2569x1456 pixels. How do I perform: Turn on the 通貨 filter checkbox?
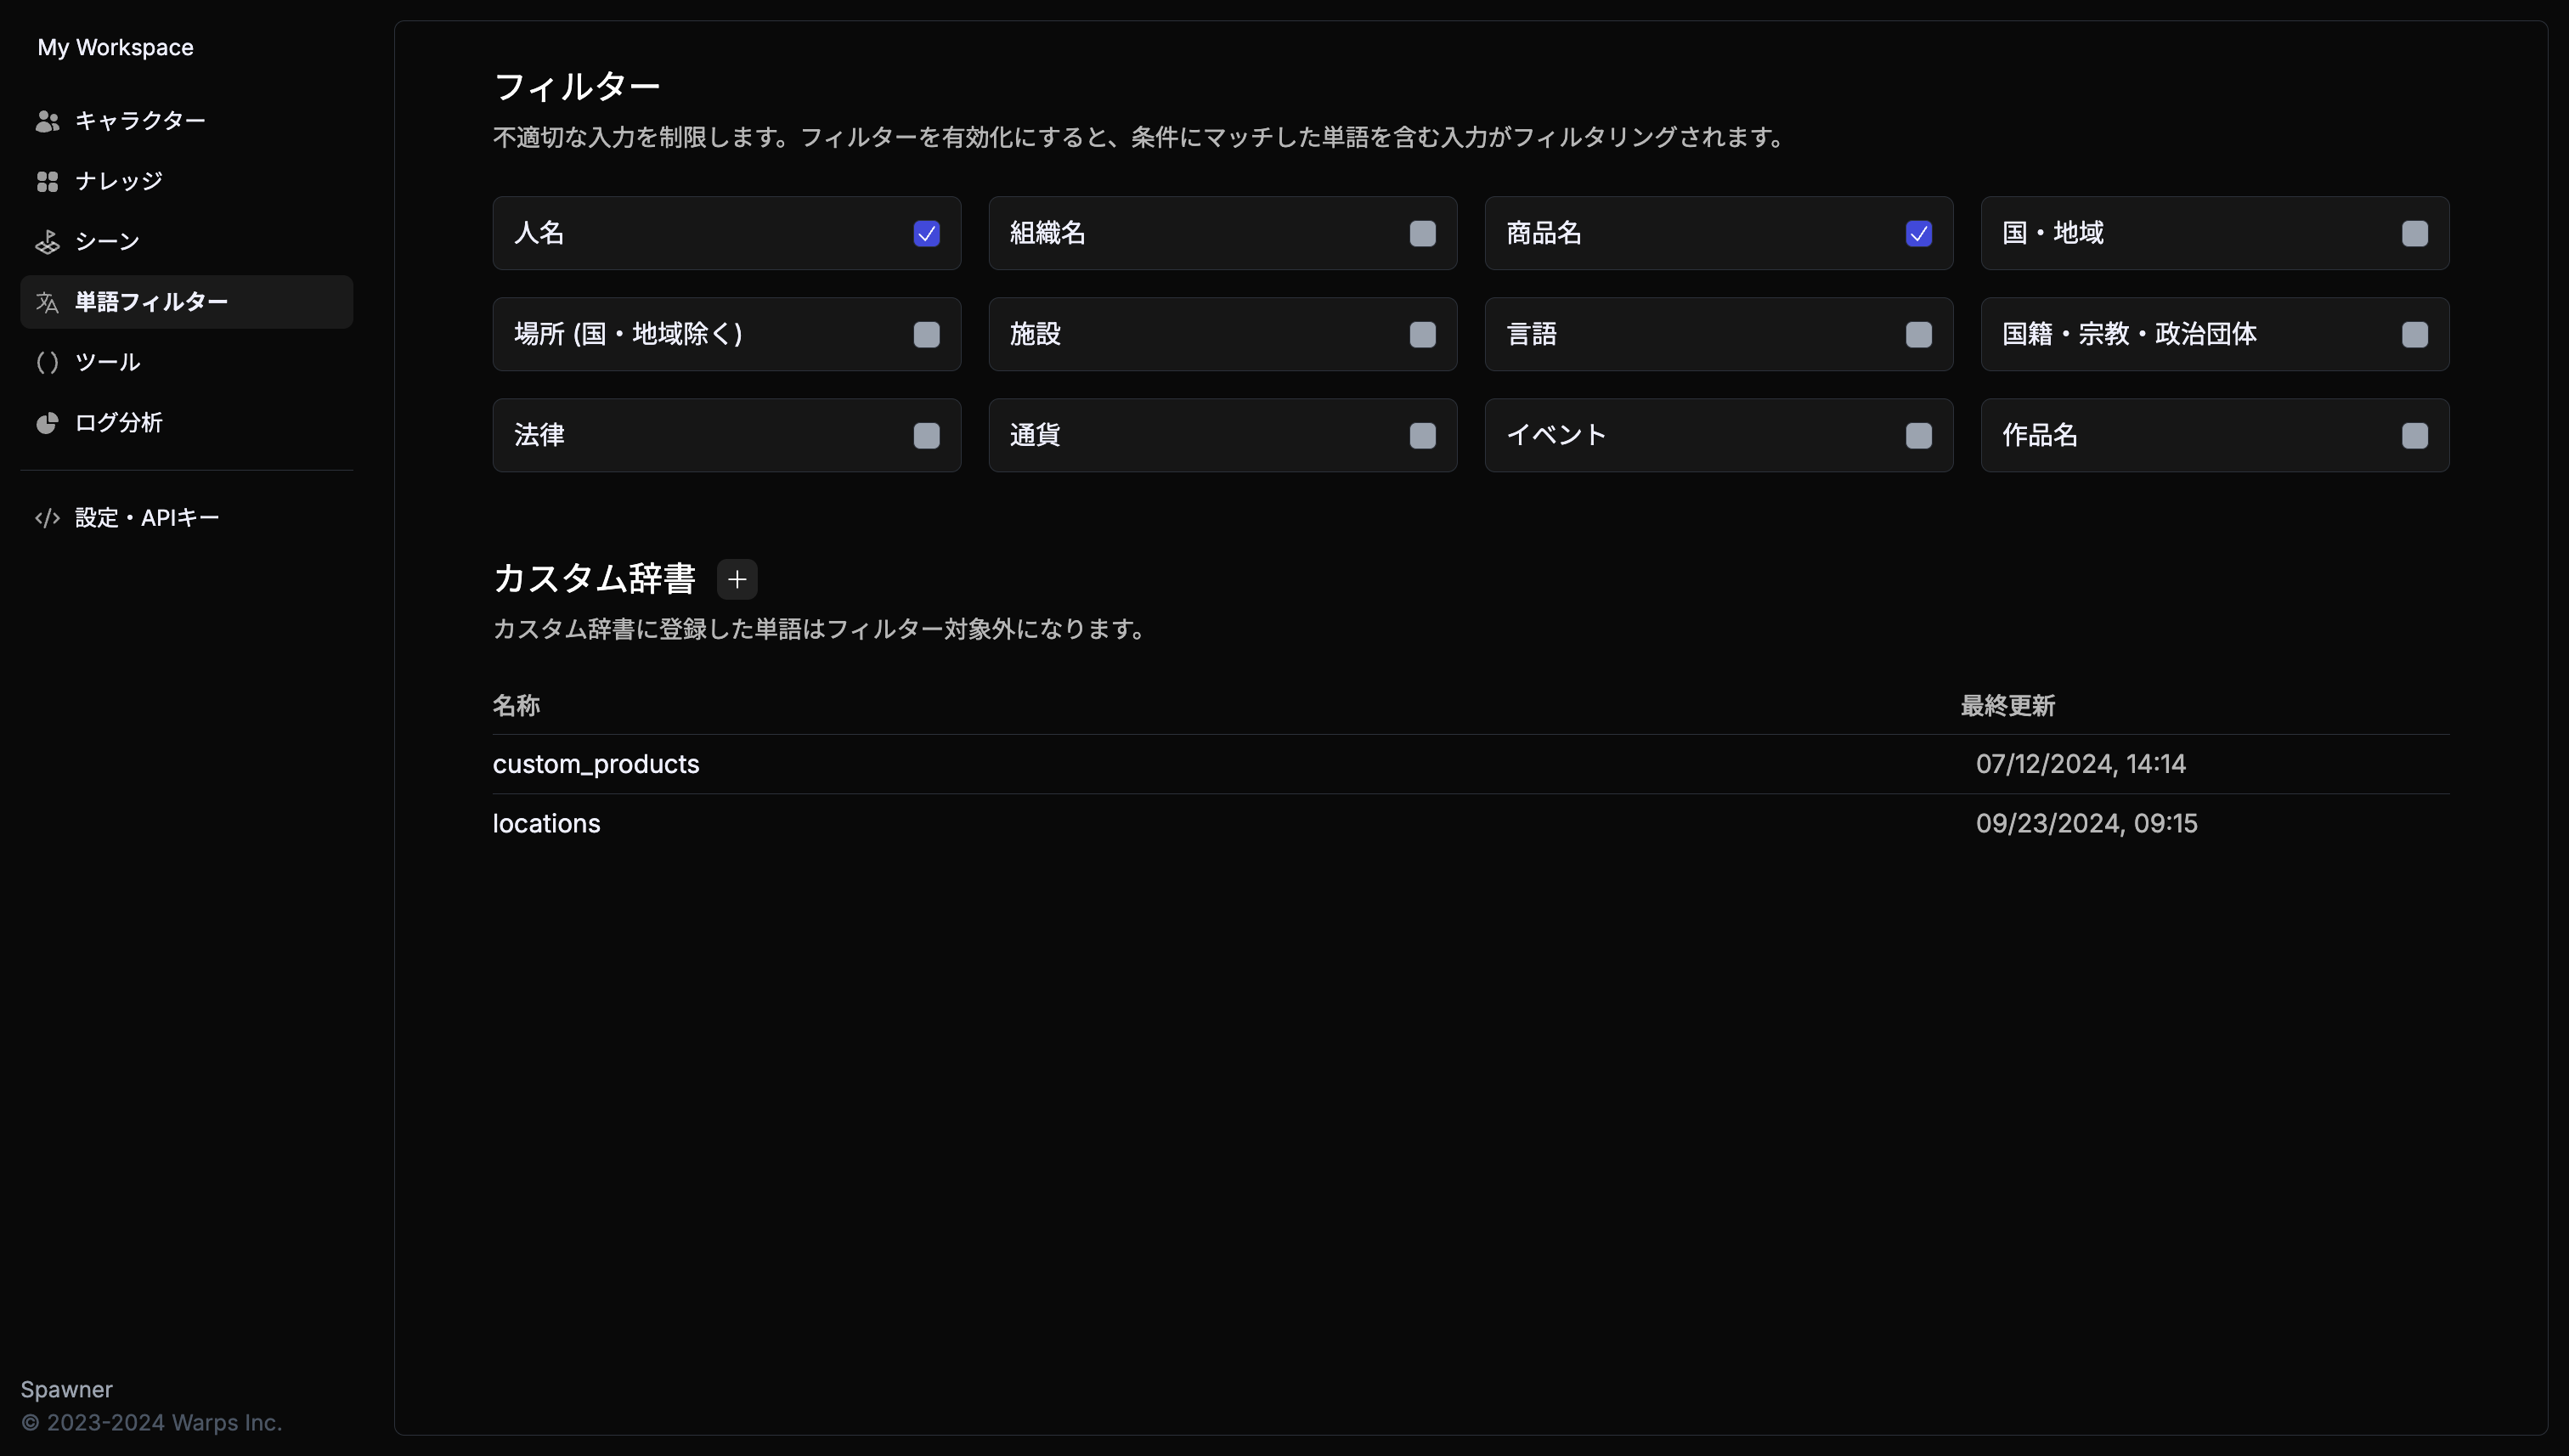[x=1422, y=435]
